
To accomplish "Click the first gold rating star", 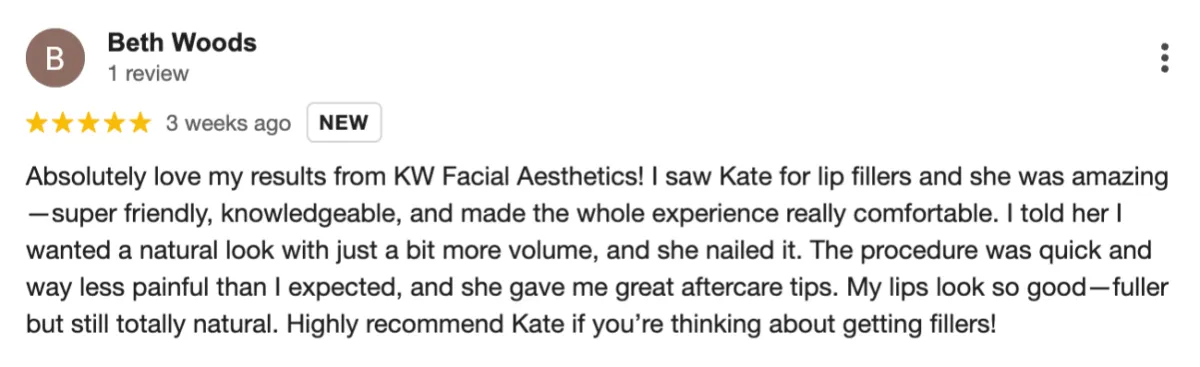I will tap(37, 123).
